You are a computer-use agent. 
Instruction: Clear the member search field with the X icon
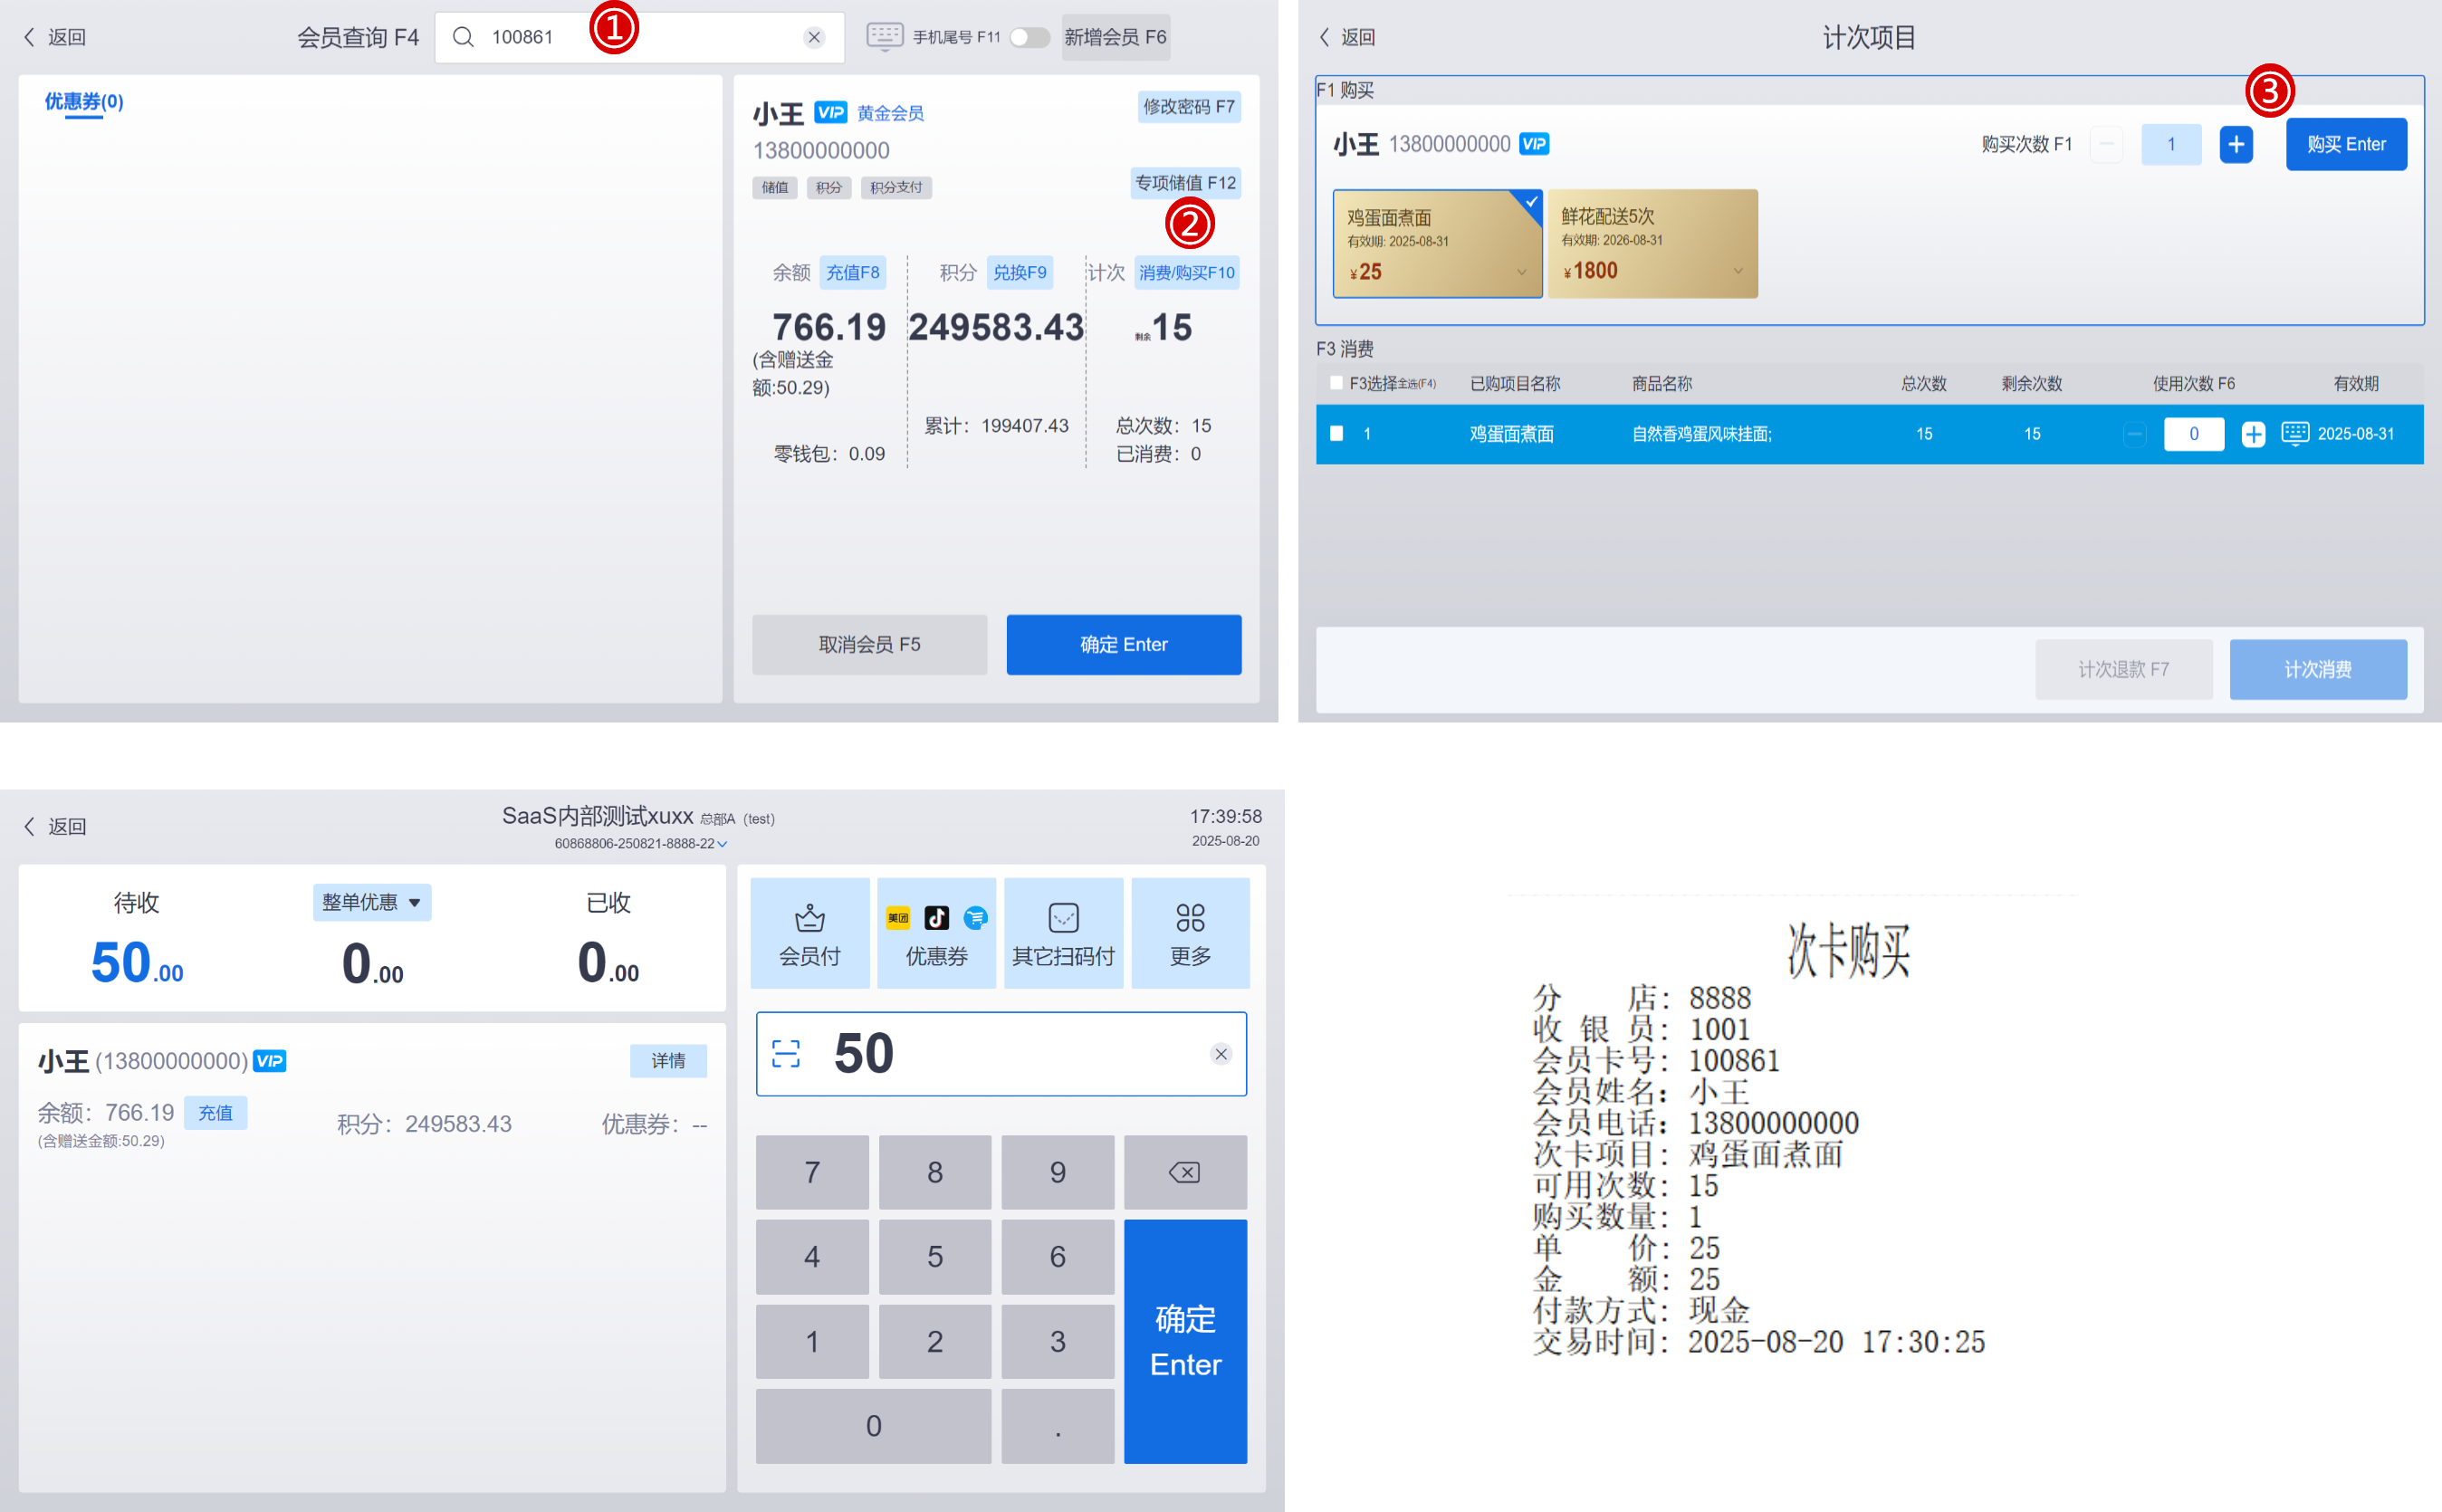click(x=814, y=37)
